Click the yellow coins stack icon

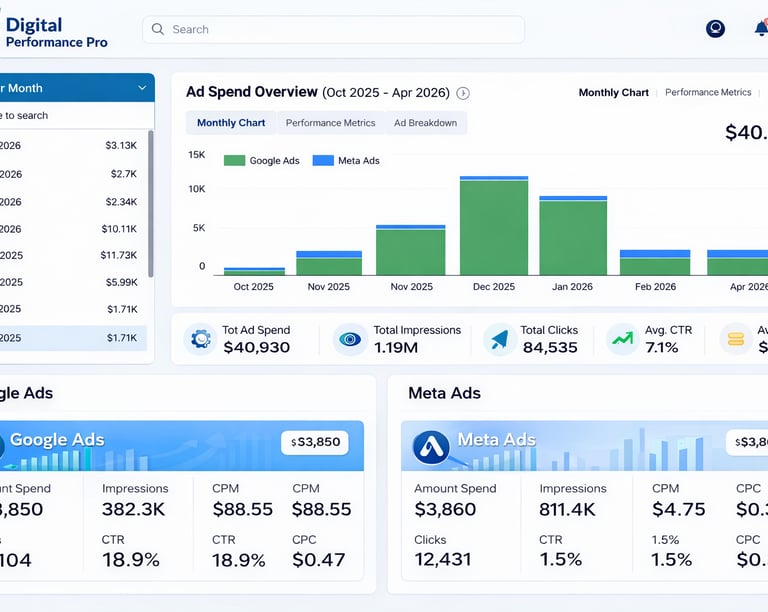point(736,339)
